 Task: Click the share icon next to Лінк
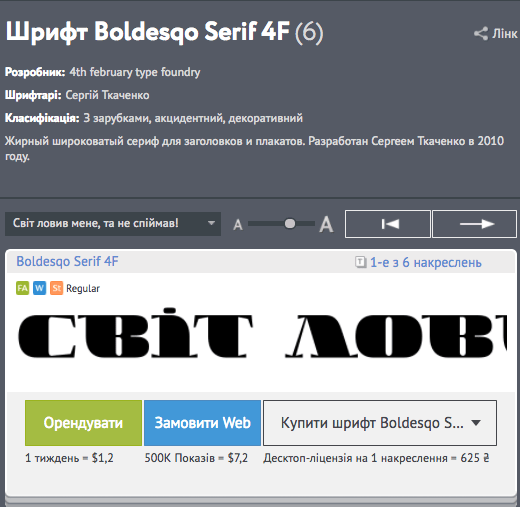pyautogui.click(x=481, y=34)
